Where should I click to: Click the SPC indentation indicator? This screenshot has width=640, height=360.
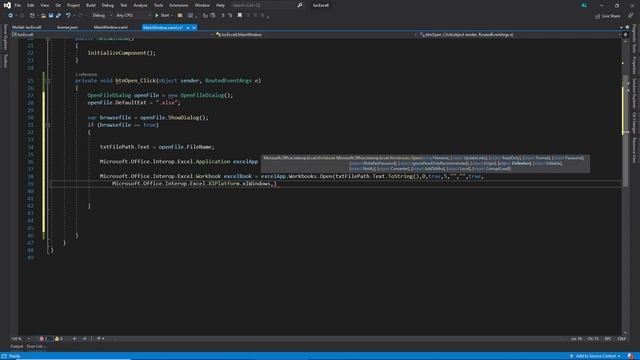pos(608,339)
